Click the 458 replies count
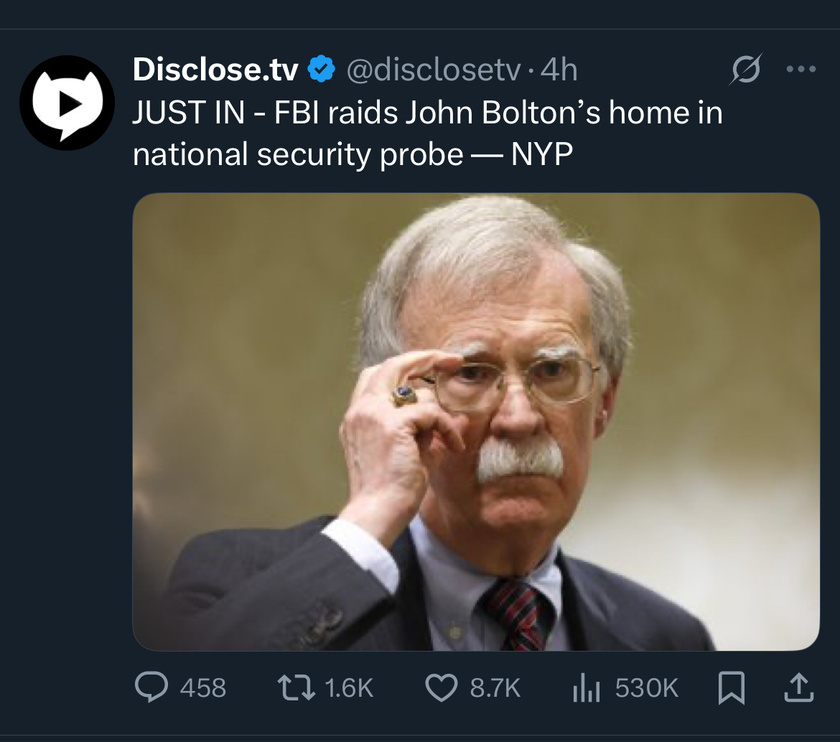Screen dimensions: 840x742 (x=203, y=688)
